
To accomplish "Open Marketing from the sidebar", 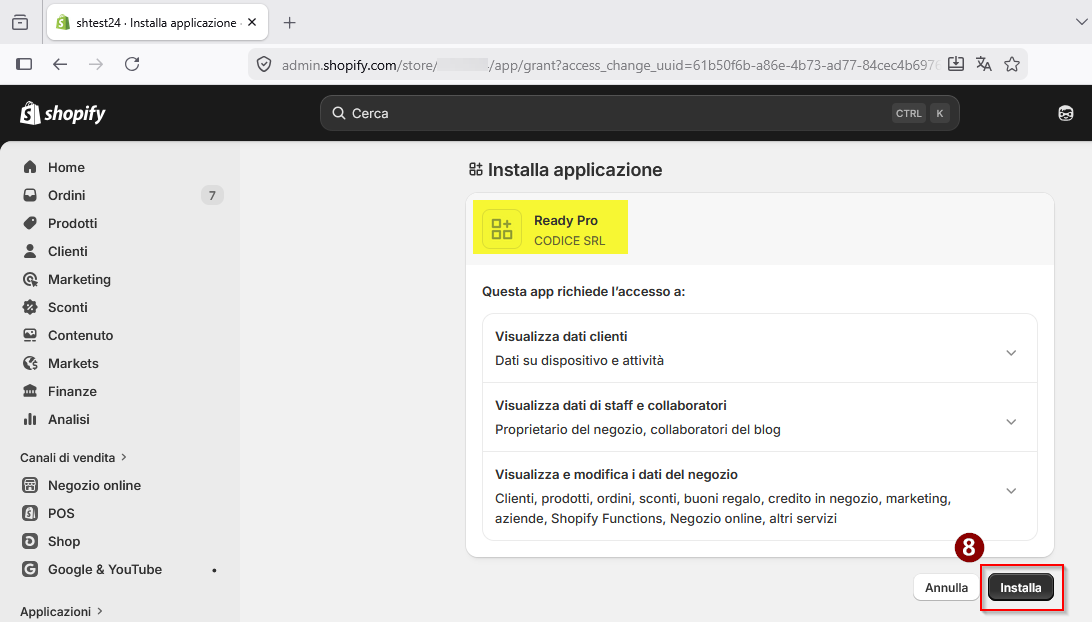I will coord(79,279).
